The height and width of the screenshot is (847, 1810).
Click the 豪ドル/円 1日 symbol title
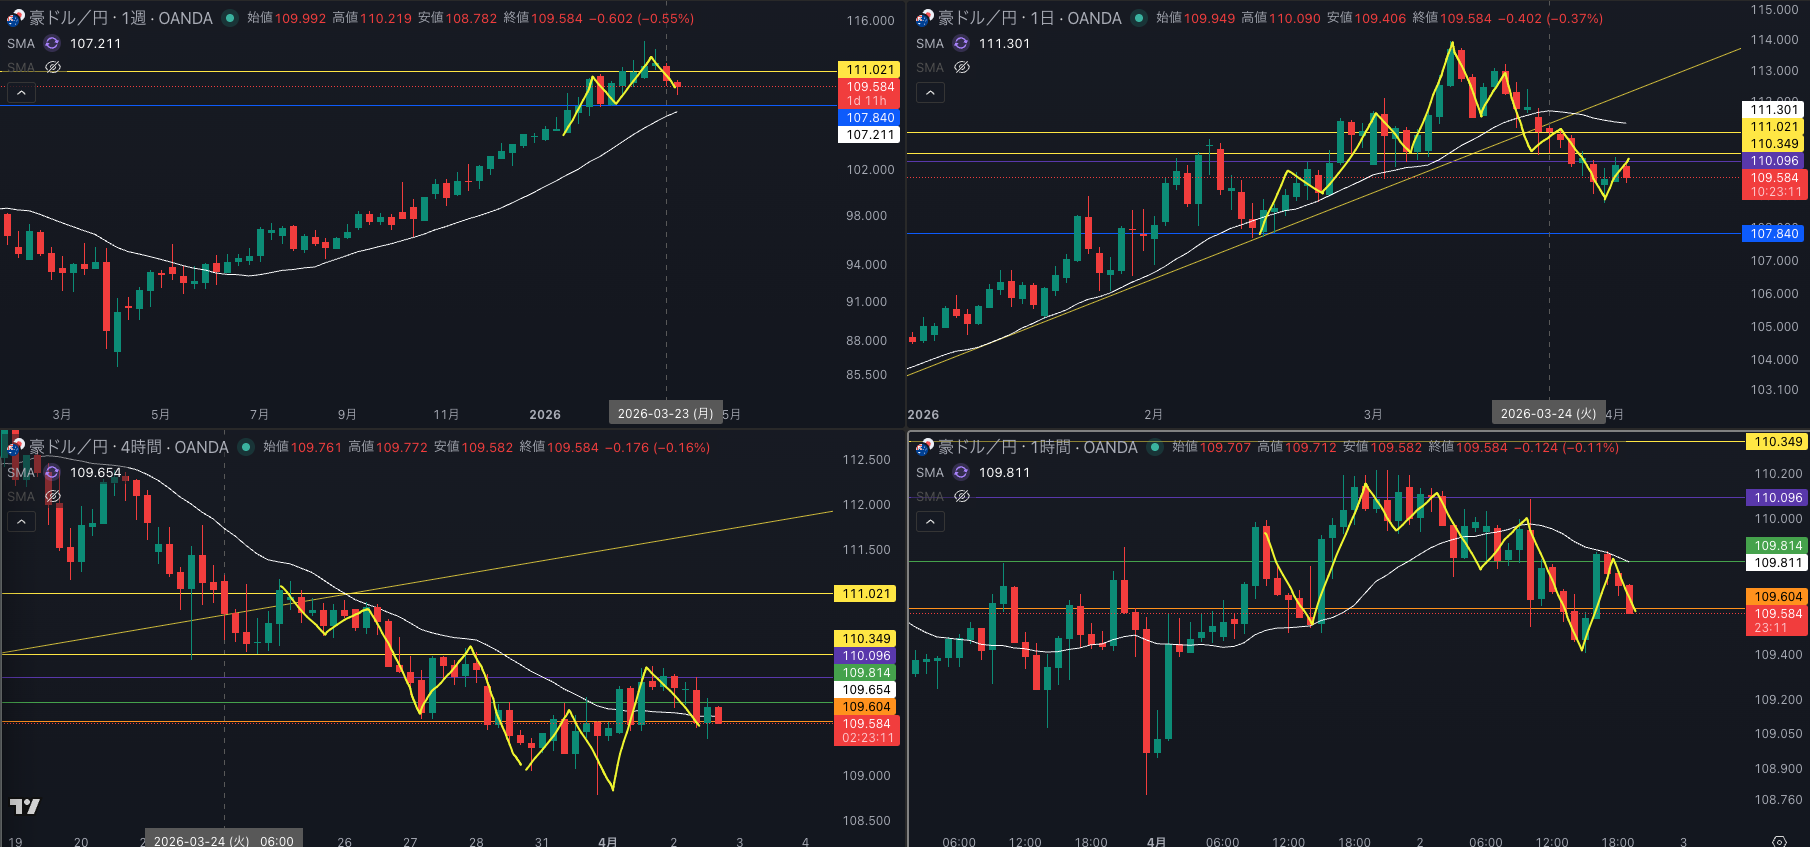pos(1029,18)
